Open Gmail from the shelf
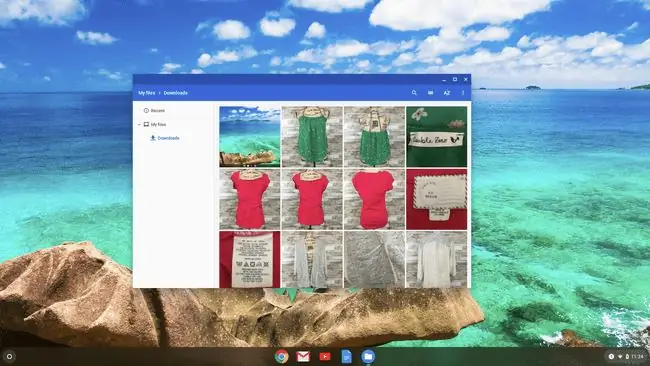The width and height of the screenshot is (650, 366). [303, 356]
